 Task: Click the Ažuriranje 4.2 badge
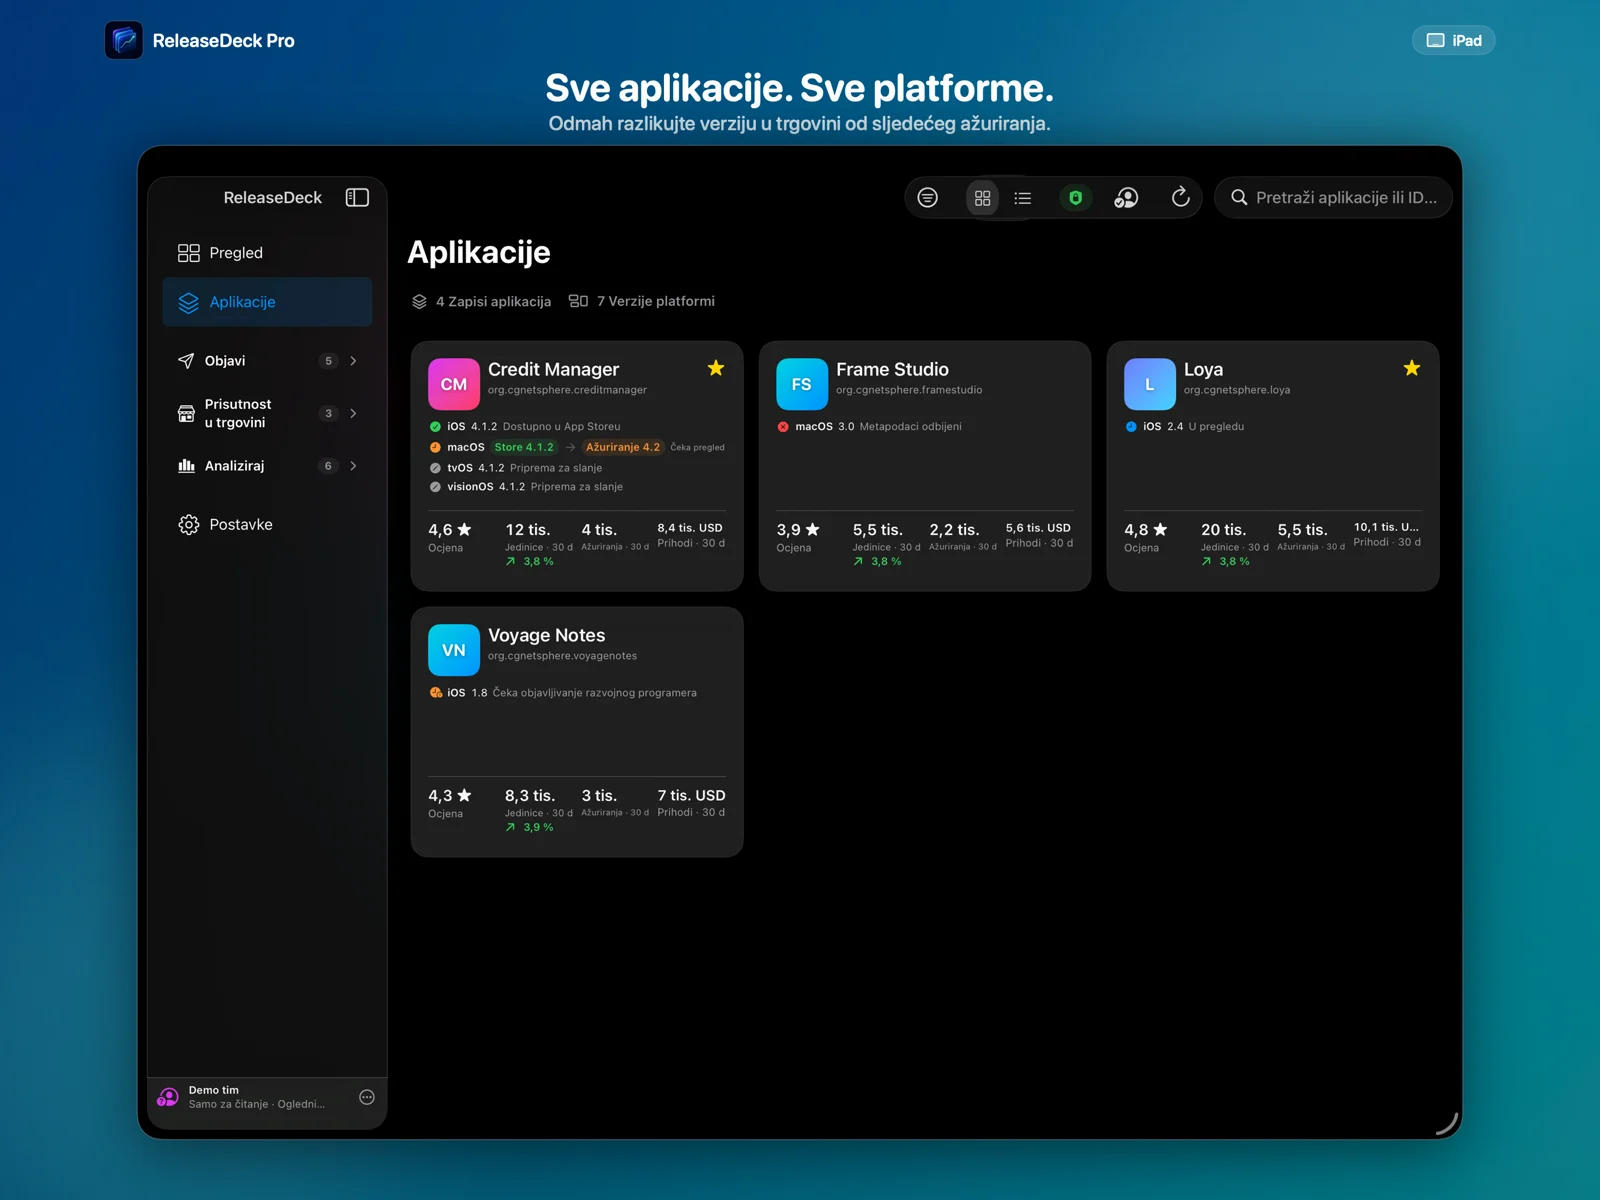point(623,447)
